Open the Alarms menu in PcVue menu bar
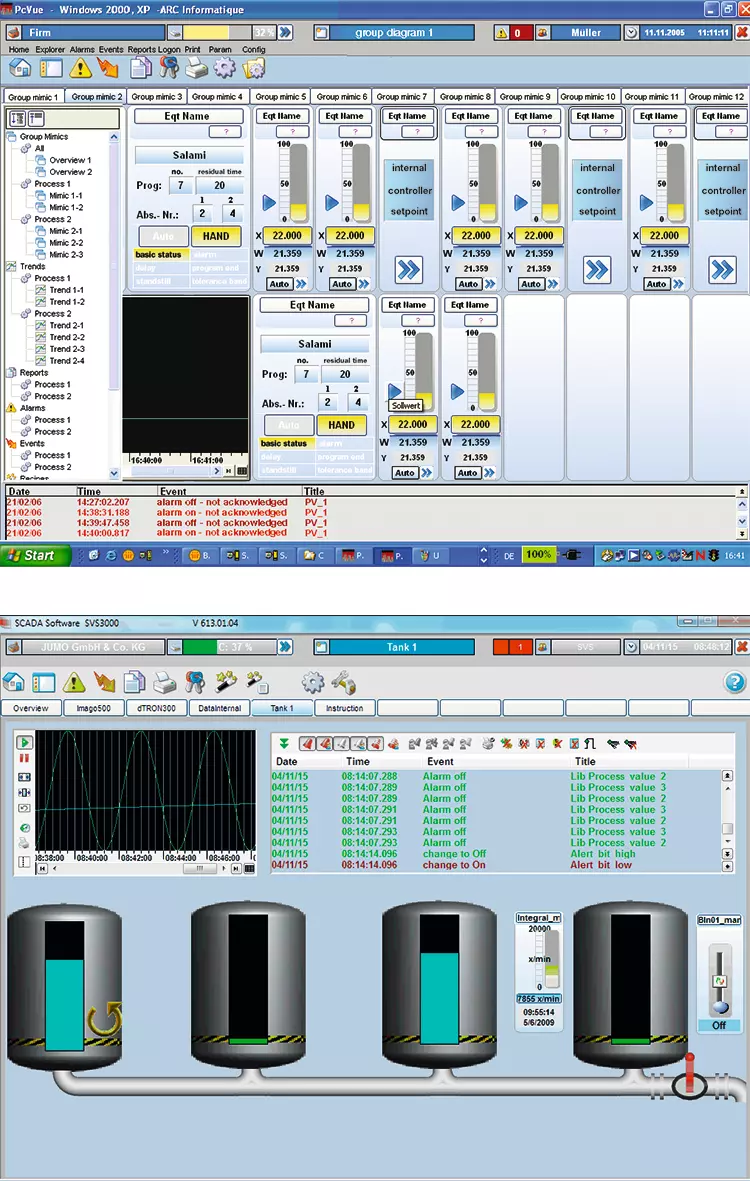The height and width of the screenshot is (1181, 750). coord(82,49)
